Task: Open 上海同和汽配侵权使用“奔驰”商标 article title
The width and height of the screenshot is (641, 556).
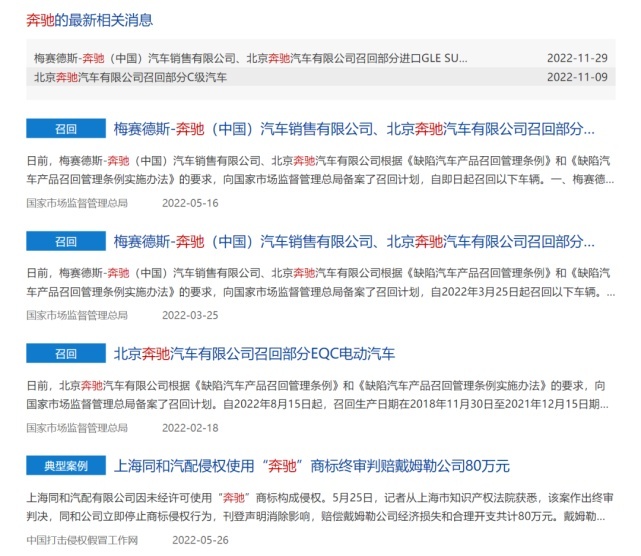Action: pos(312,466)
